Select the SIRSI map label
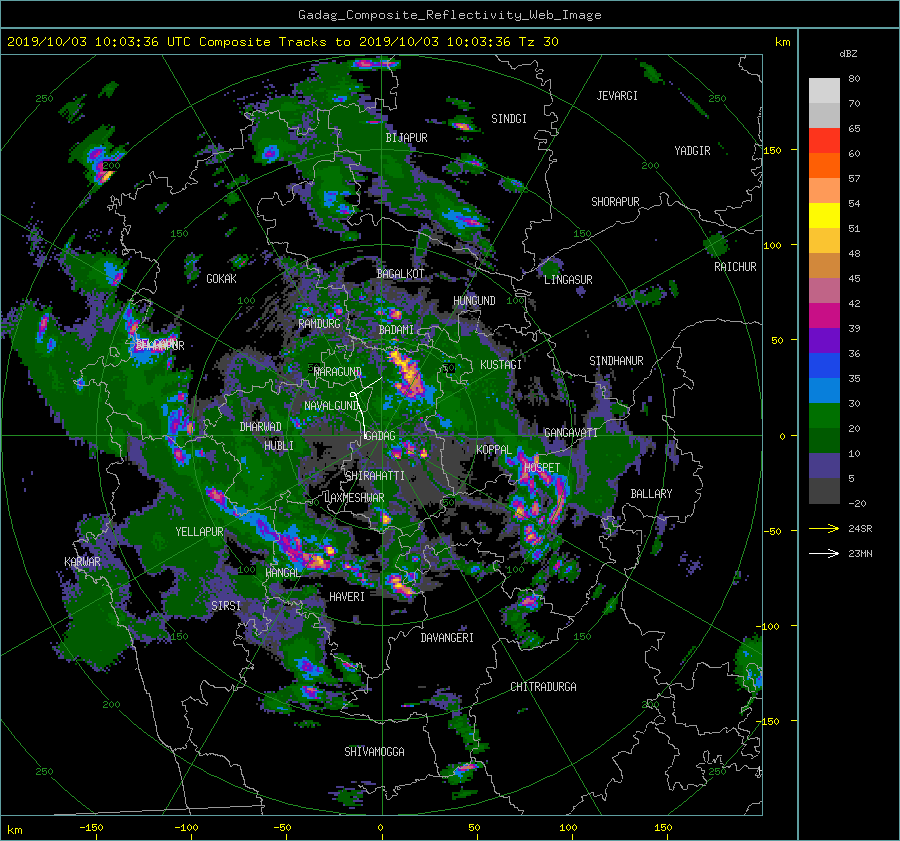Image resolution: width=900 pixels, height=841 pixels. click(226, 606)
